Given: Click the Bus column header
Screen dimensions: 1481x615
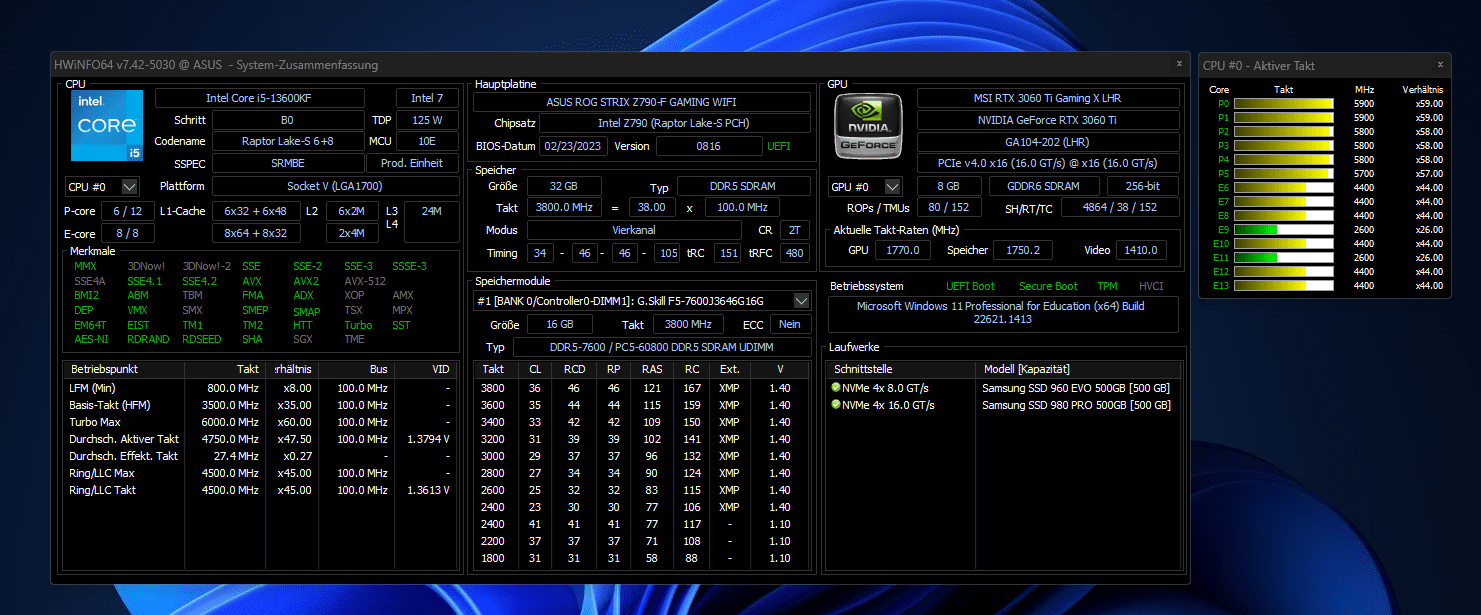Looking at the screenshot, I should 356,369.
